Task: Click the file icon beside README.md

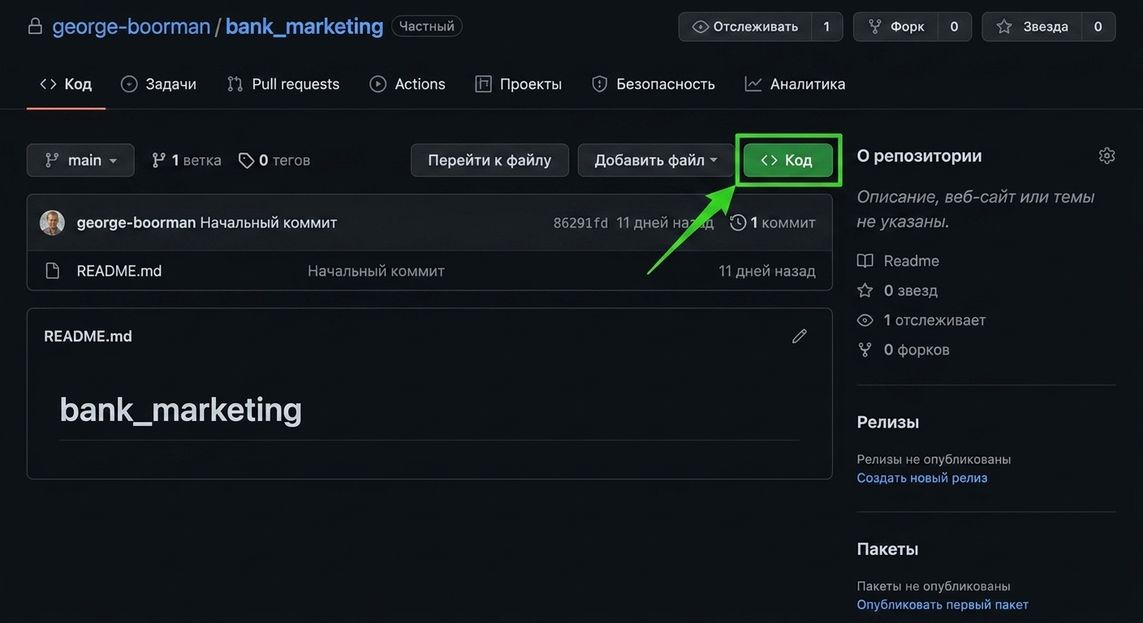Action: pos(52,271)
